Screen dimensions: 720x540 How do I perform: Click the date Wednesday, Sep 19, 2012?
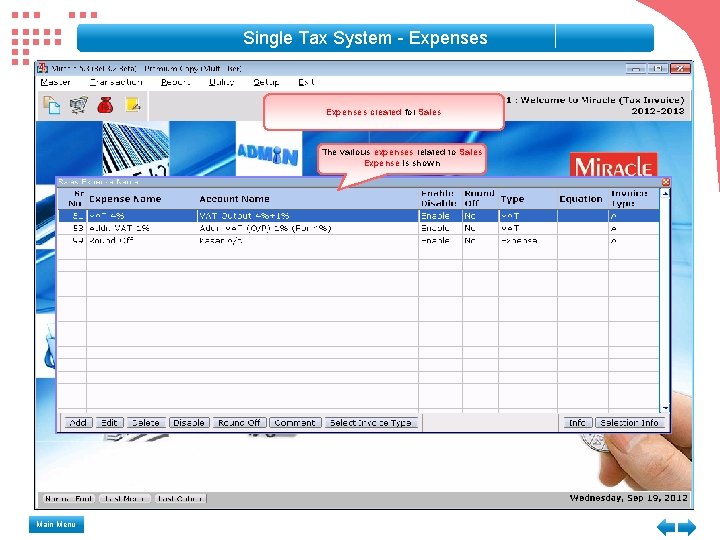click(629, 498)
